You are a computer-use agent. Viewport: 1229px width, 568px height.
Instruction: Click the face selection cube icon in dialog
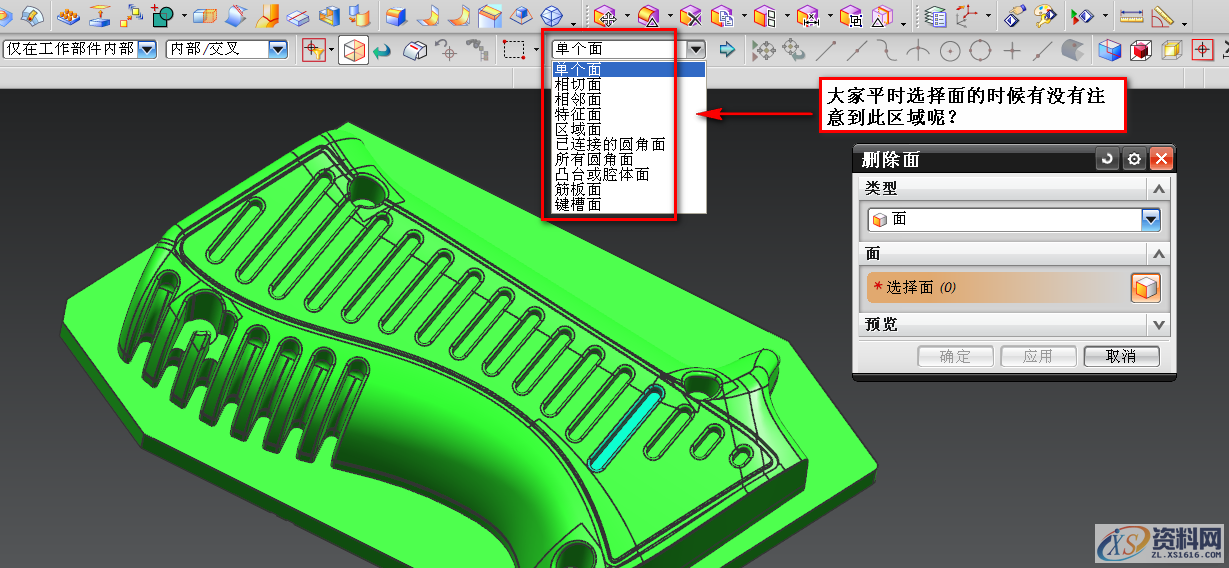[x=1145, y=288]
